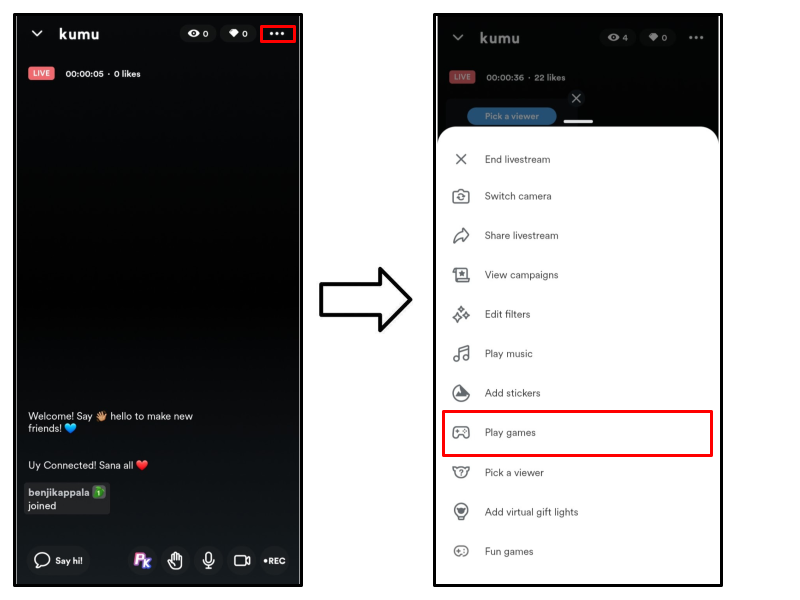
Task: Tap benjikappala joined notification
Action: click(67, 498)
